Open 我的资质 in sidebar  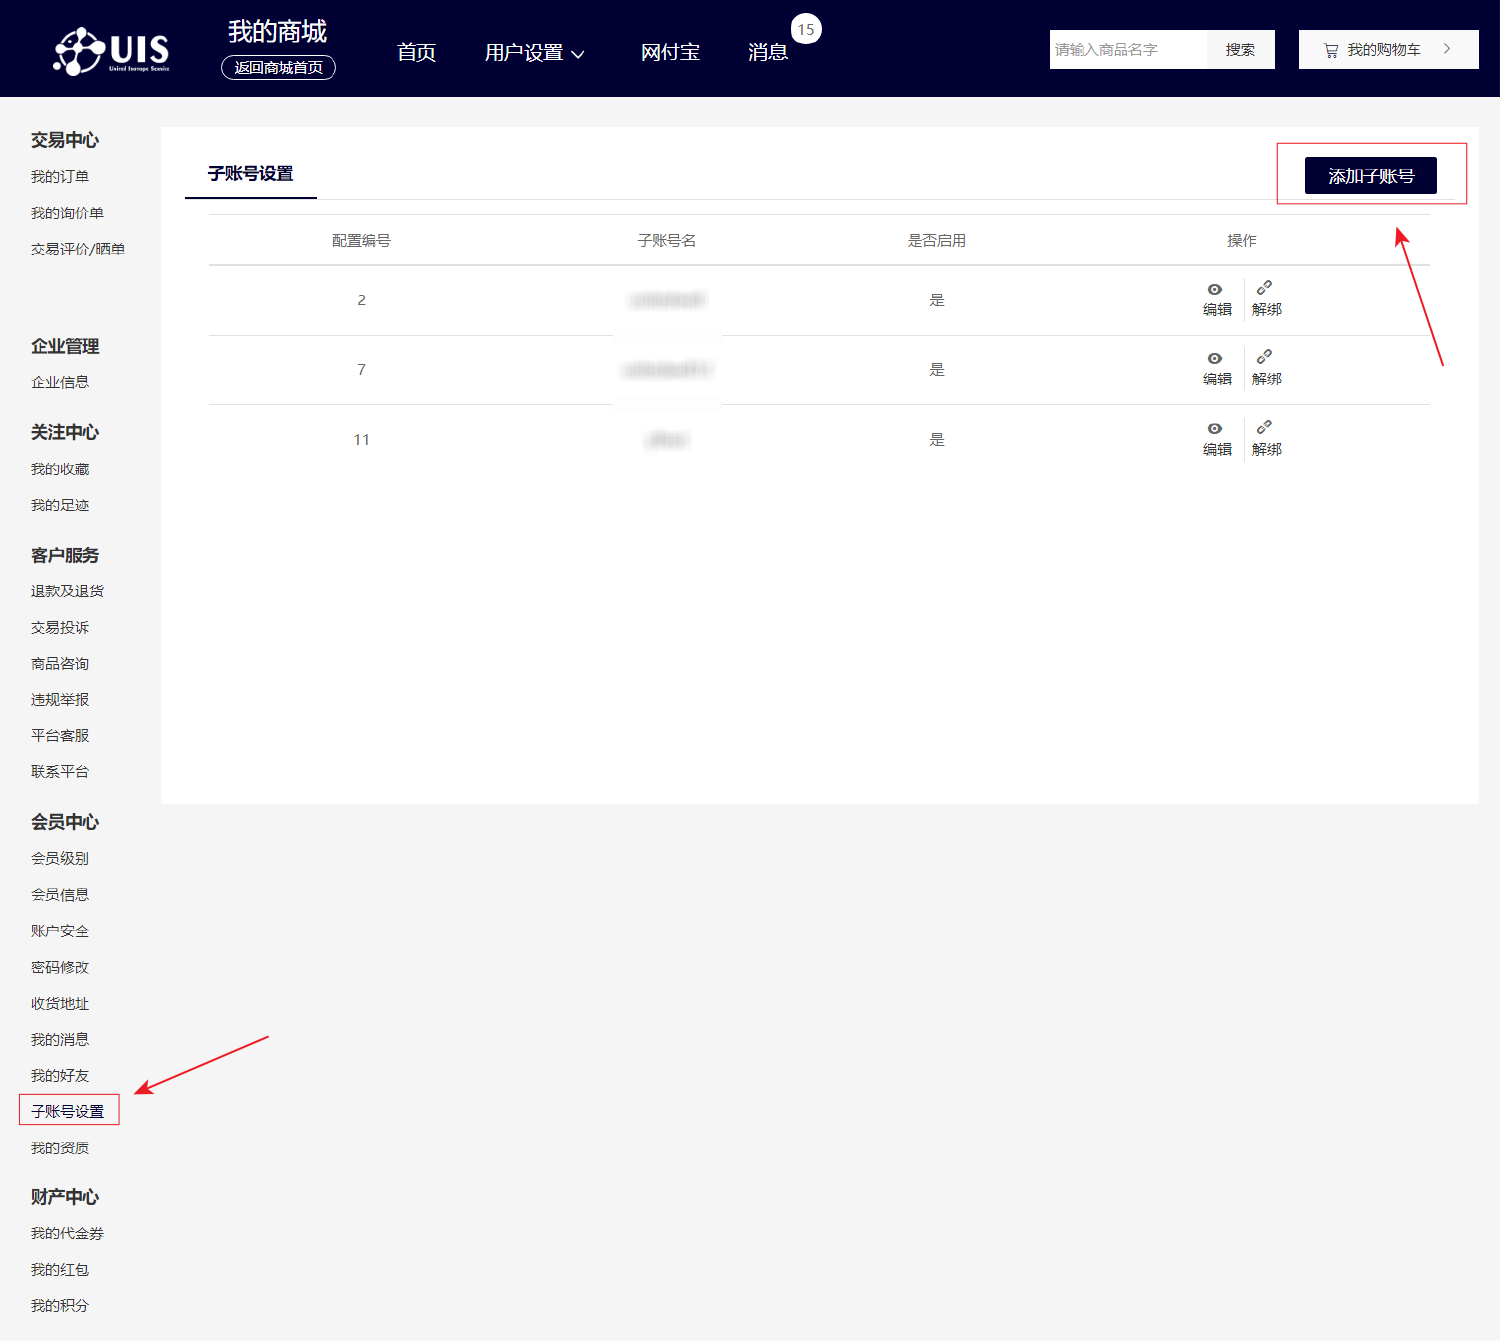pos(60,1148)
